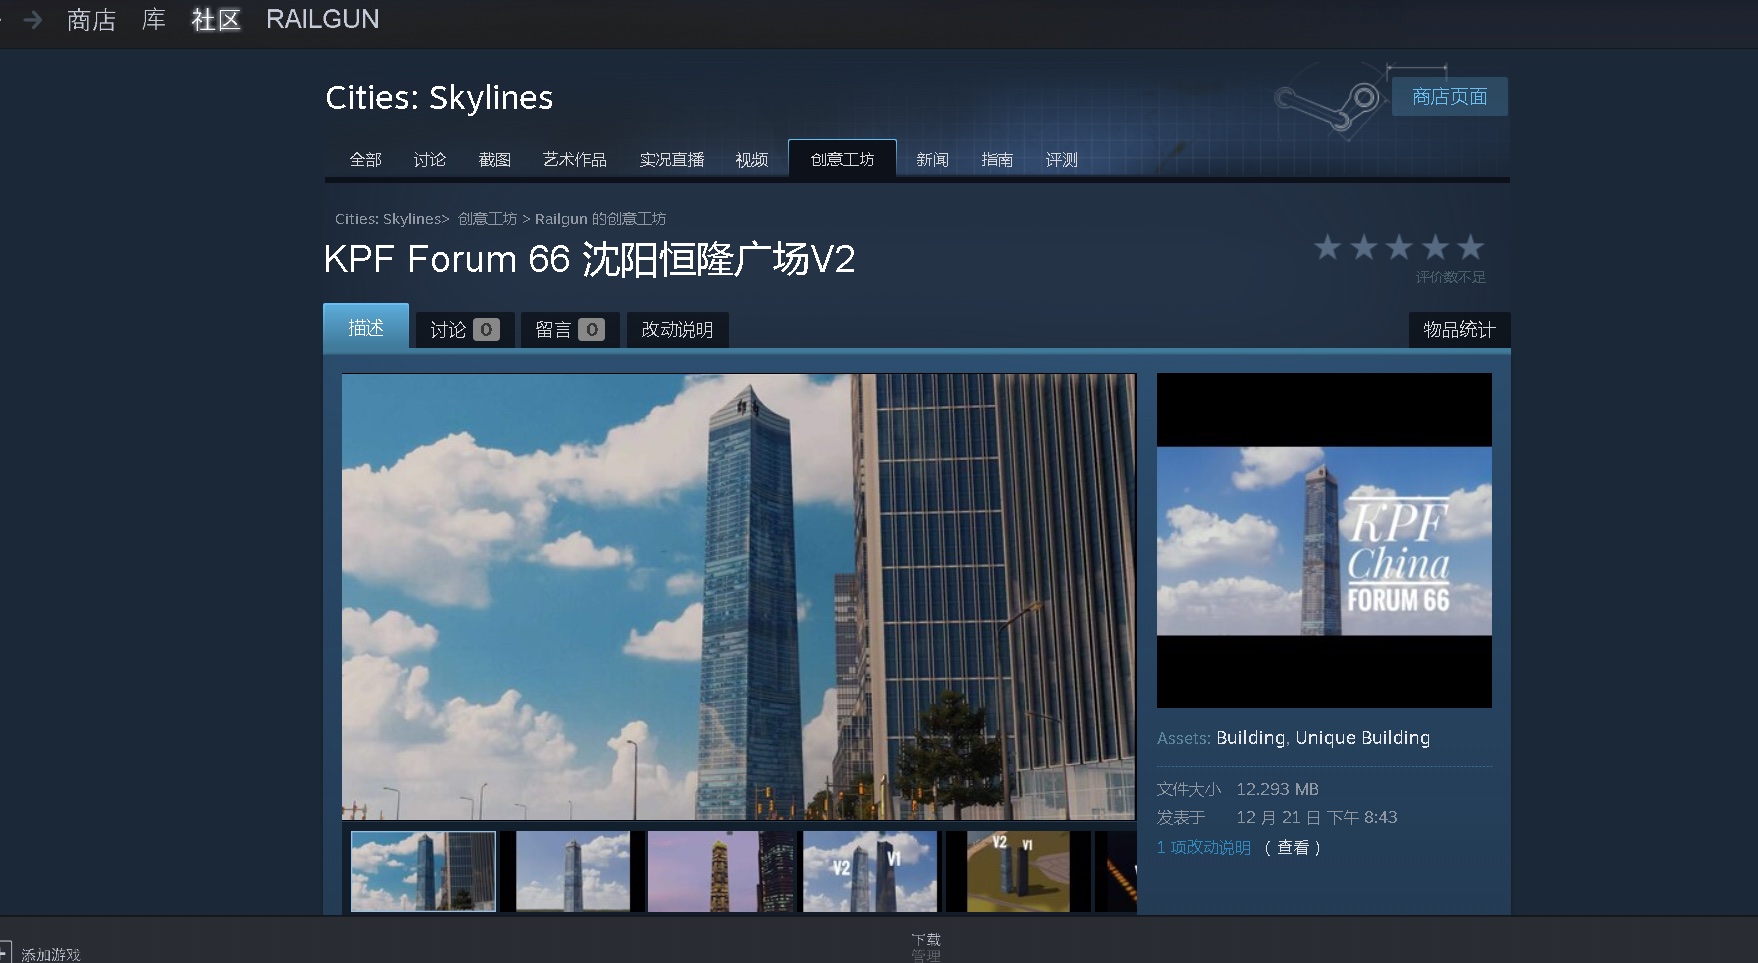Click the 查看 view change notes link

pos(1293,847)
